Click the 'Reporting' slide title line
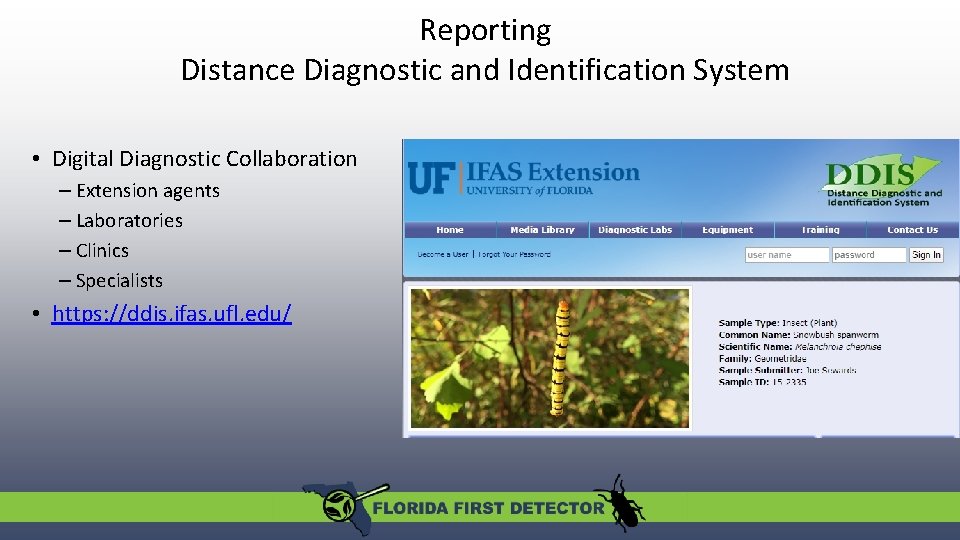Screen dimensions: 960x540 coord(486,31)
